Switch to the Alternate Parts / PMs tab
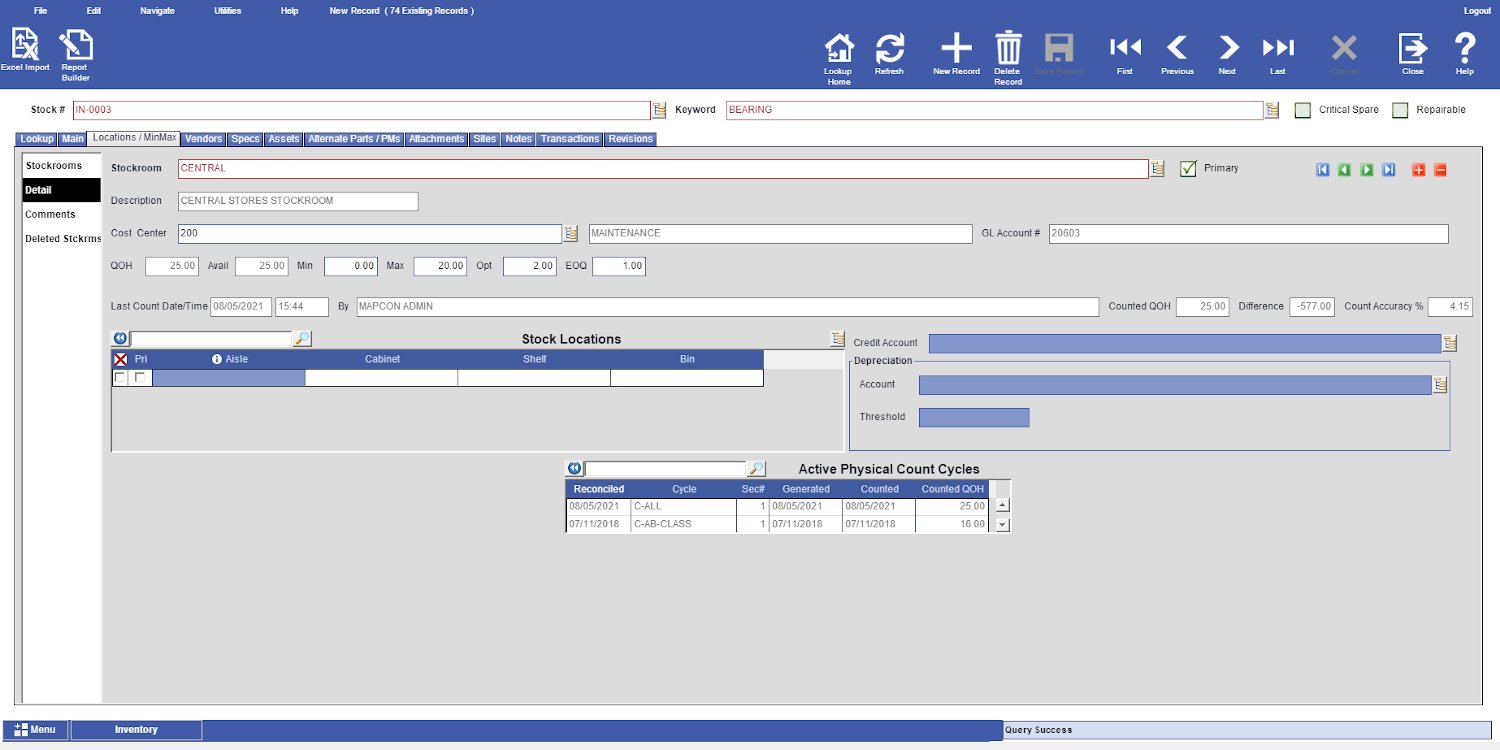Screen dimensions: 1500x750 click(x=354, y=139)
